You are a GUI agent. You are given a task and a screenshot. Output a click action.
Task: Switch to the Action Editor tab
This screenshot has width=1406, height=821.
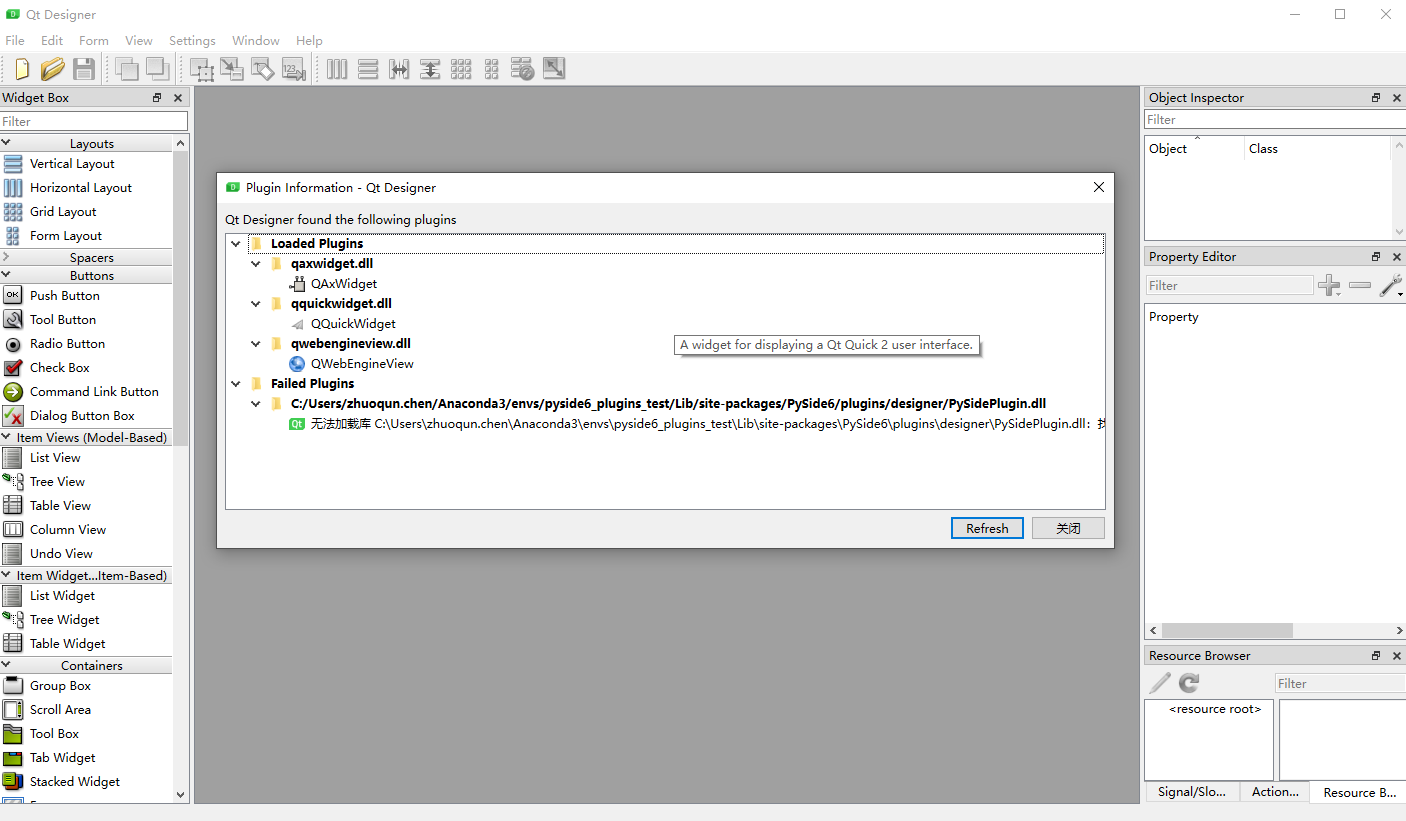pyautogui.click(x=1274, y=791)
